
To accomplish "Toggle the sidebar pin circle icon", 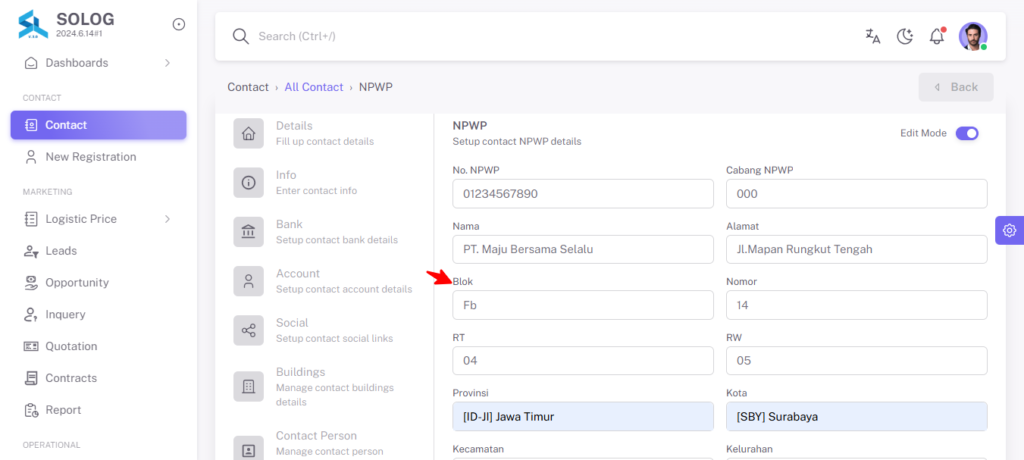I will tap(178, 24).
